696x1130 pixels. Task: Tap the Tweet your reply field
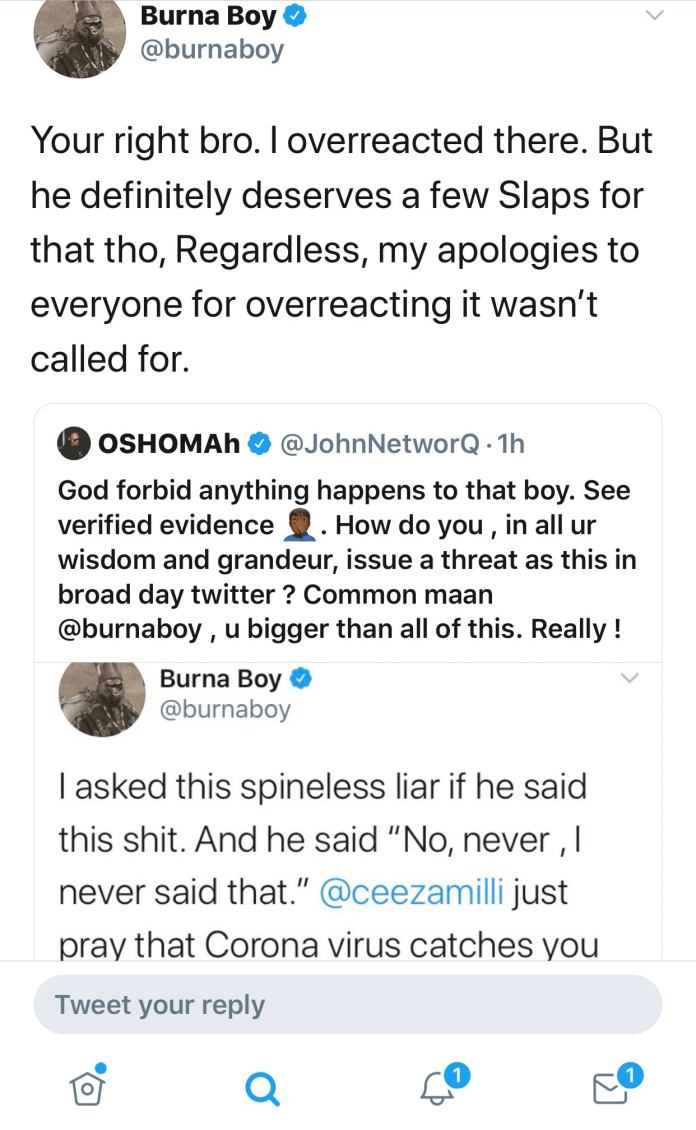click(x=347, y=1004)
